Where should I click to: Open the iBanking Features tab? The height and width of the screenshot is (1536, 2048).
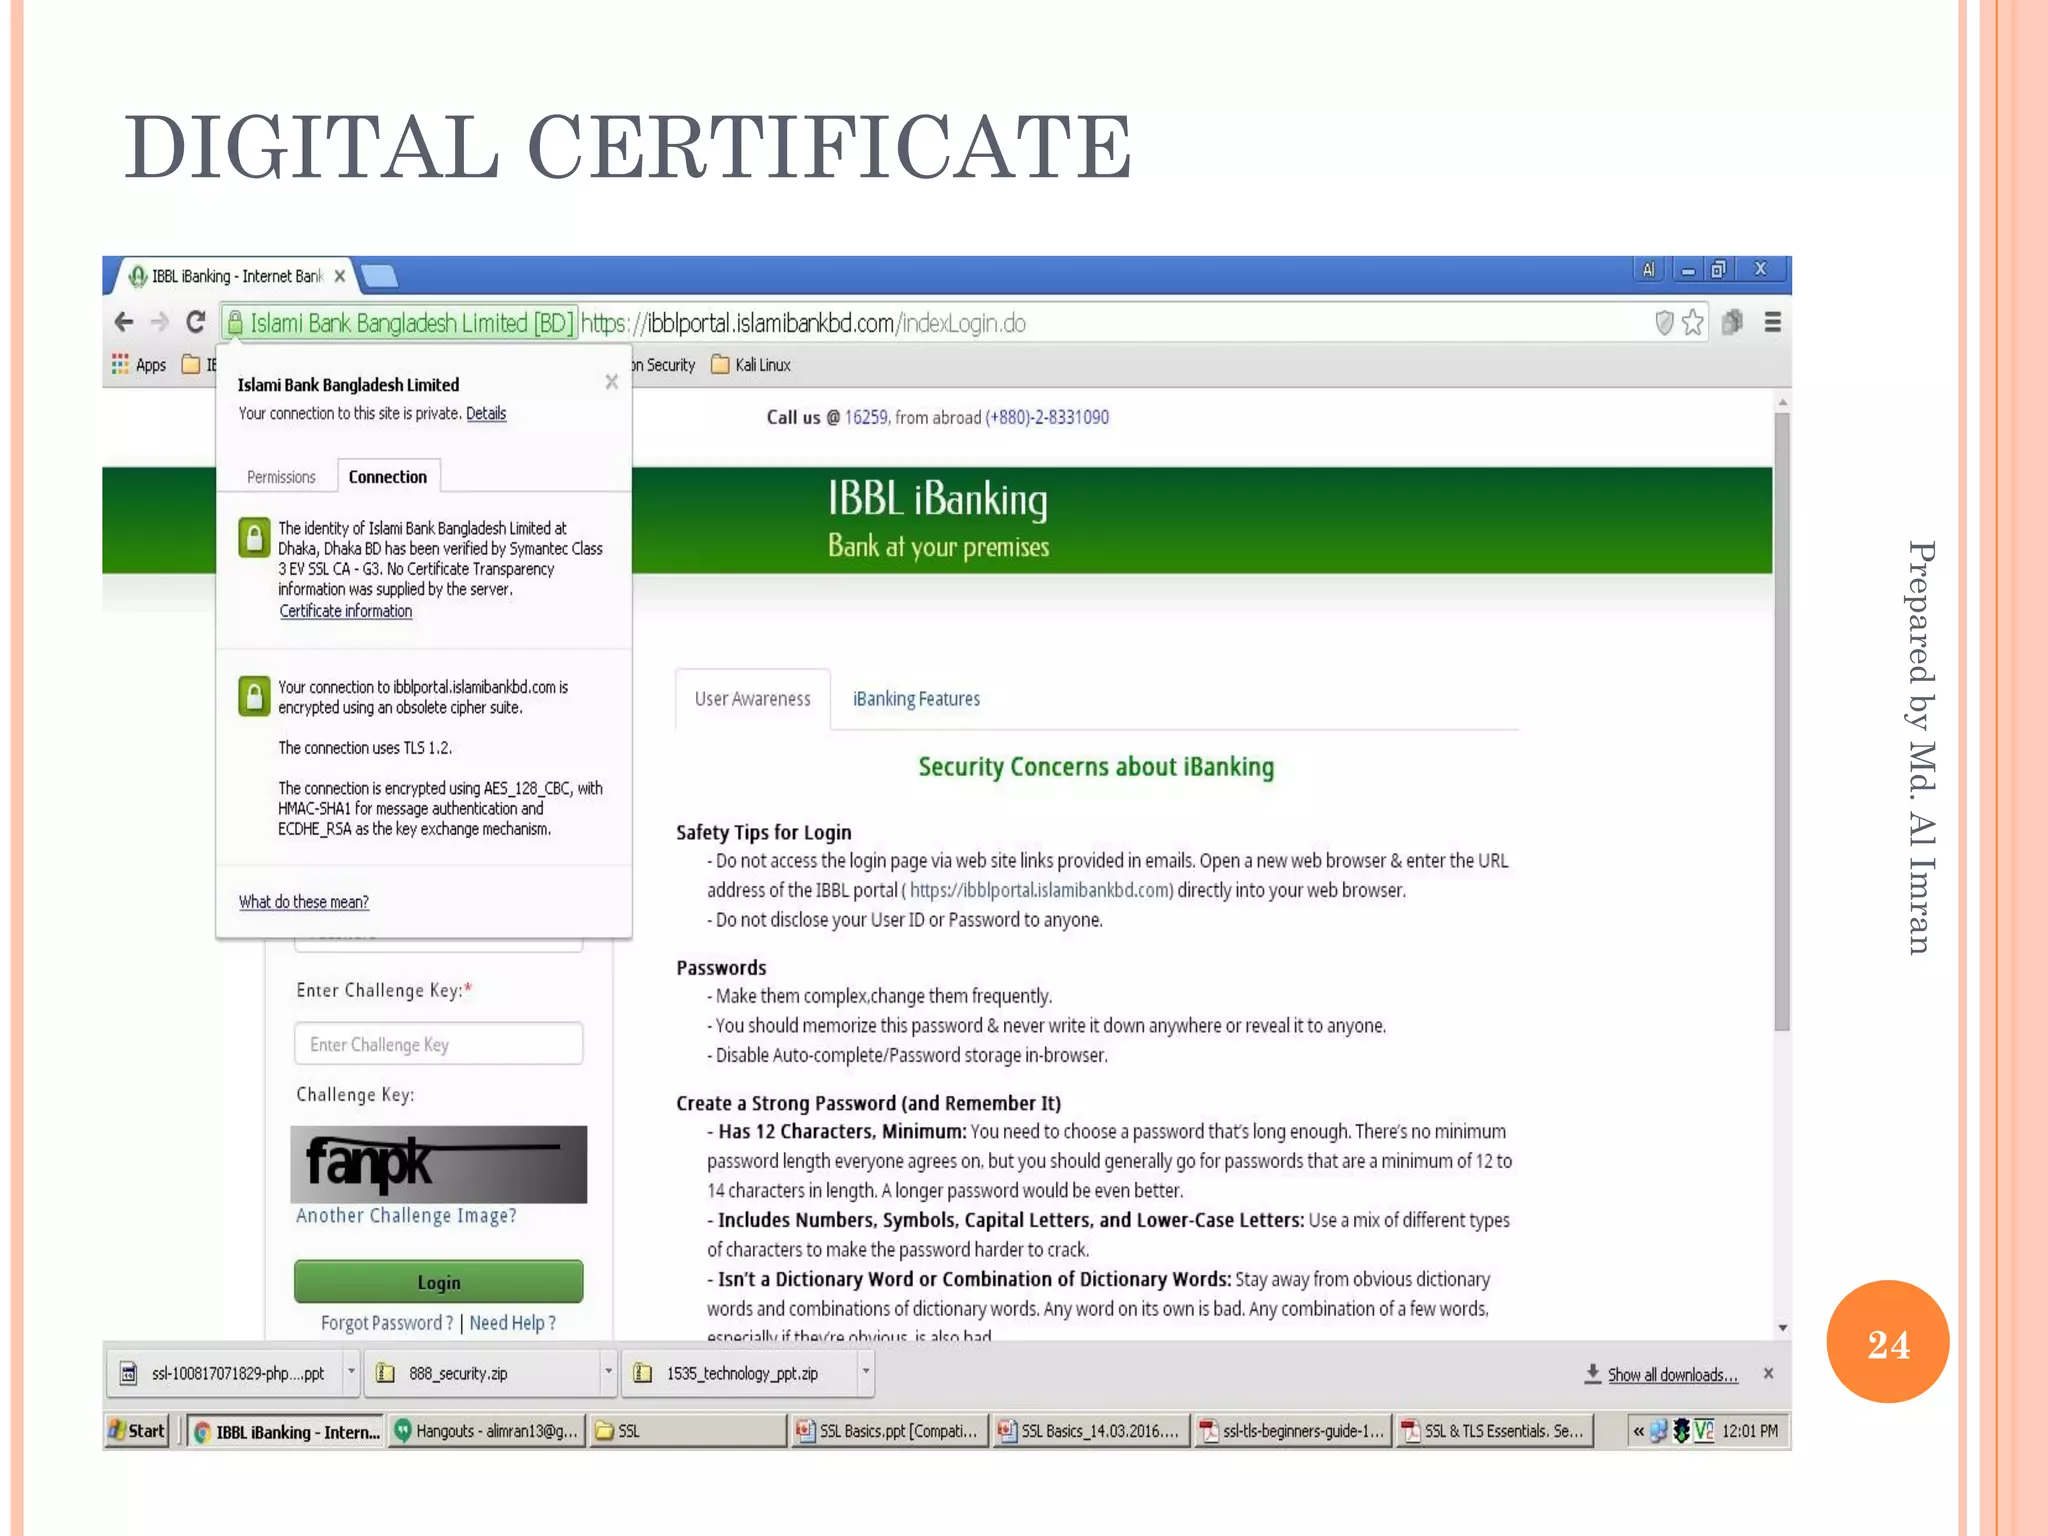tap(916, 699)
